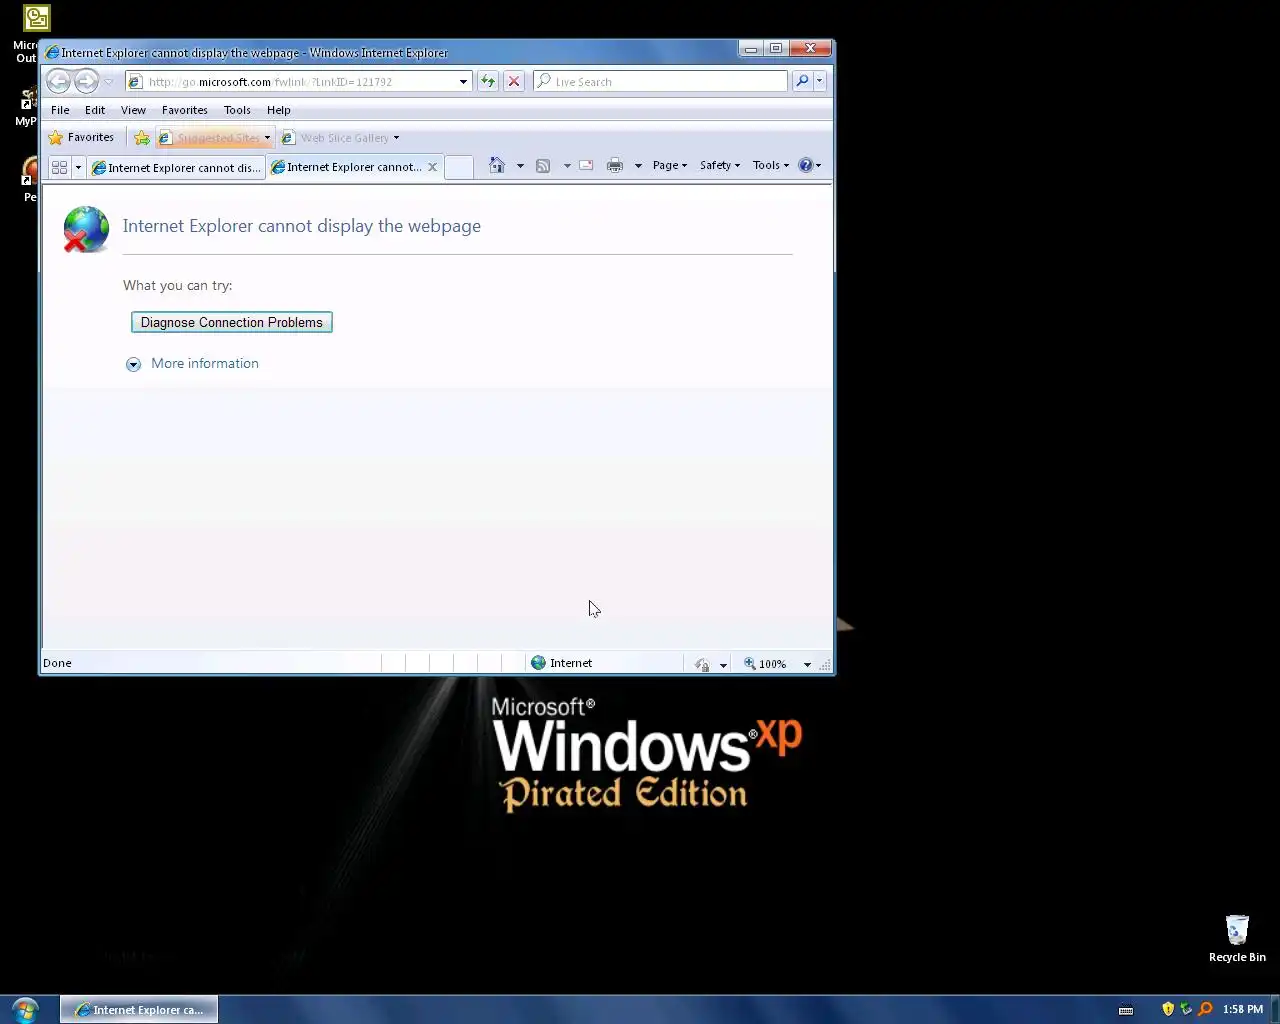Viewport: 1280px width, 1024px height.
Task: Open the recent pages dropdown beside Forward
Action: click(109, 82)
